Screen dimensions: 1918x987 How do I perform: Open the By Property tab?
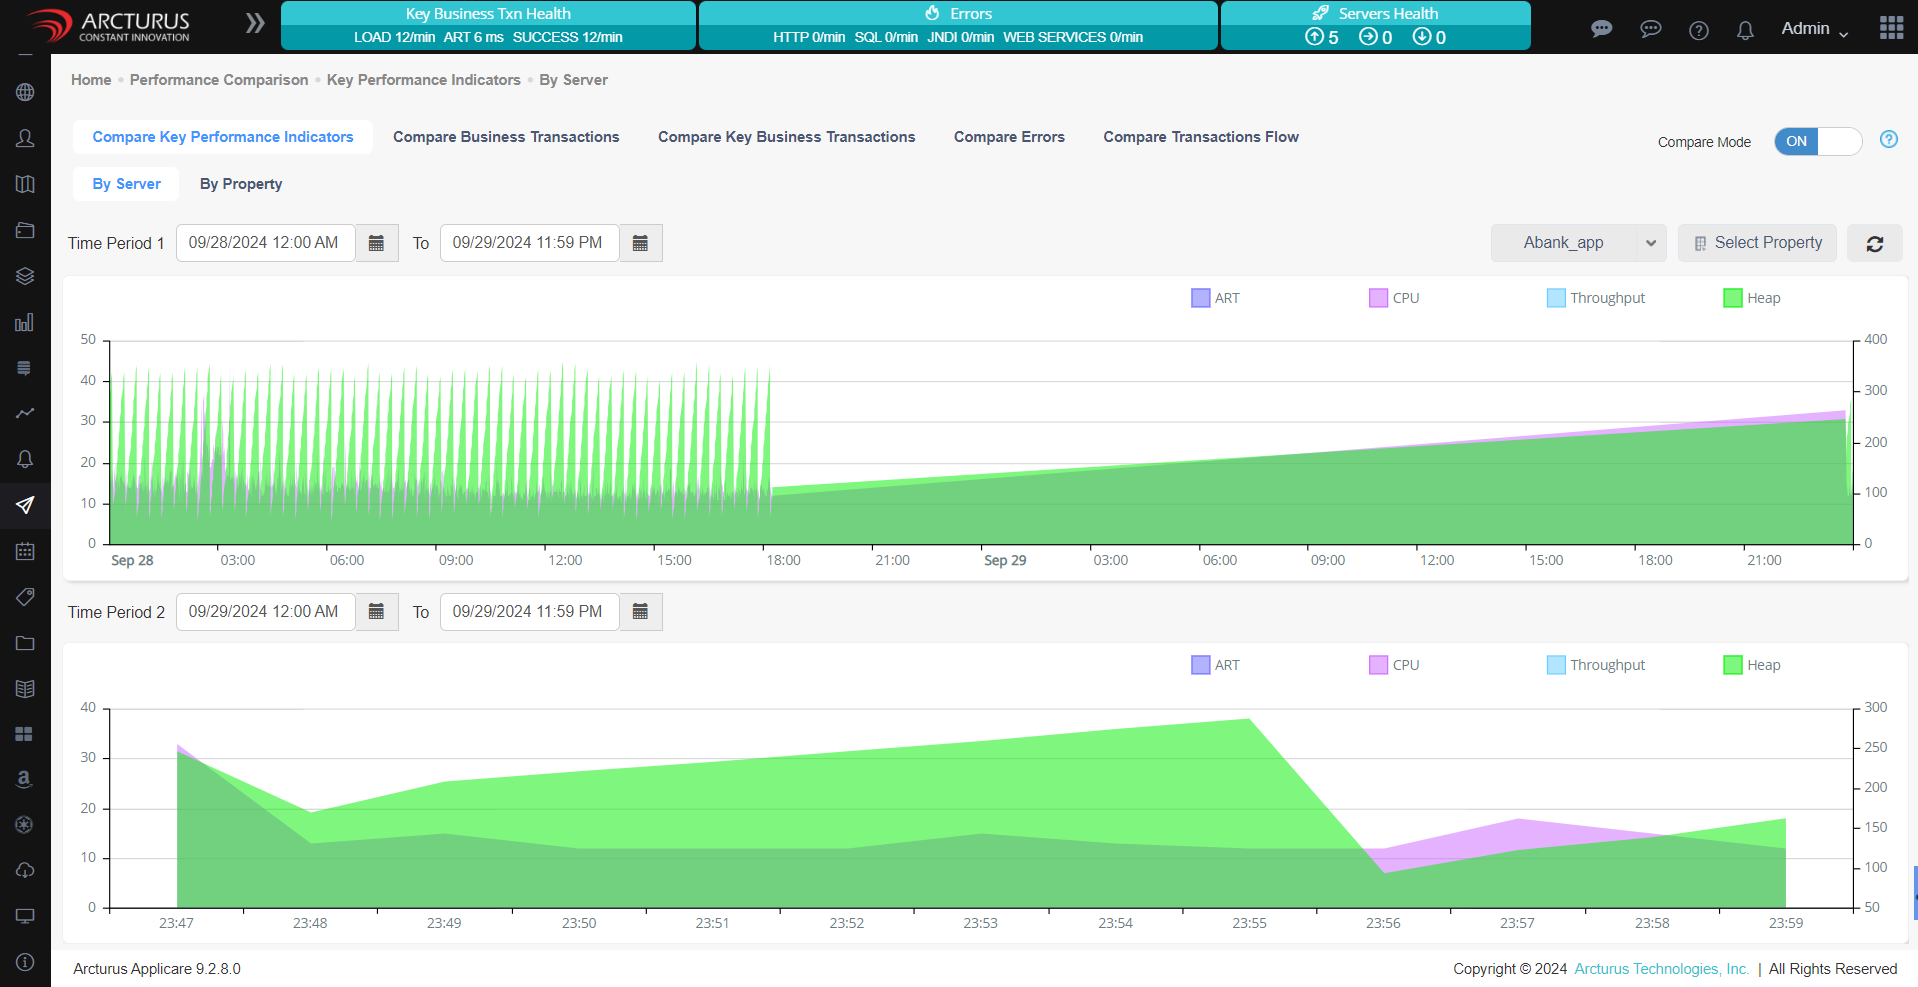tap(240, 184)
